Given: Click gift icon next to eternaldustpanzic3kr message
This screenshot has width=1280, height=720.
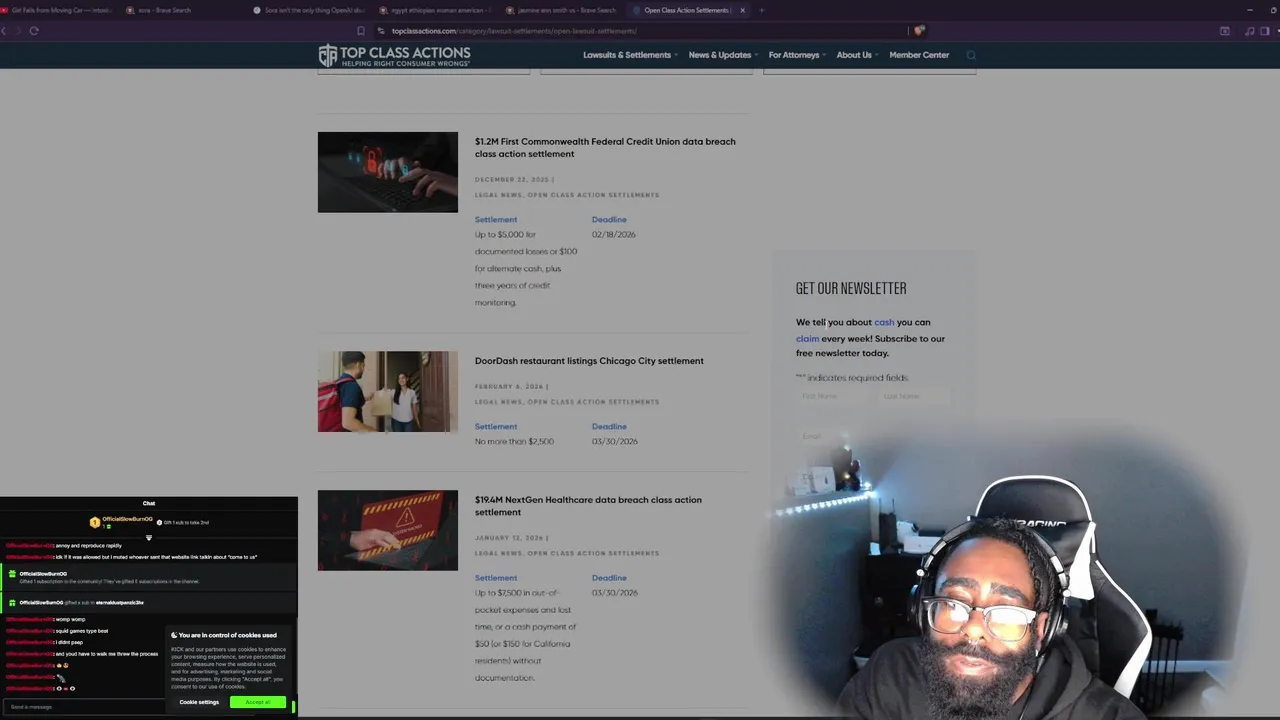Looking at the screenshot, I should pyautogui.click(x=12, y=603).
